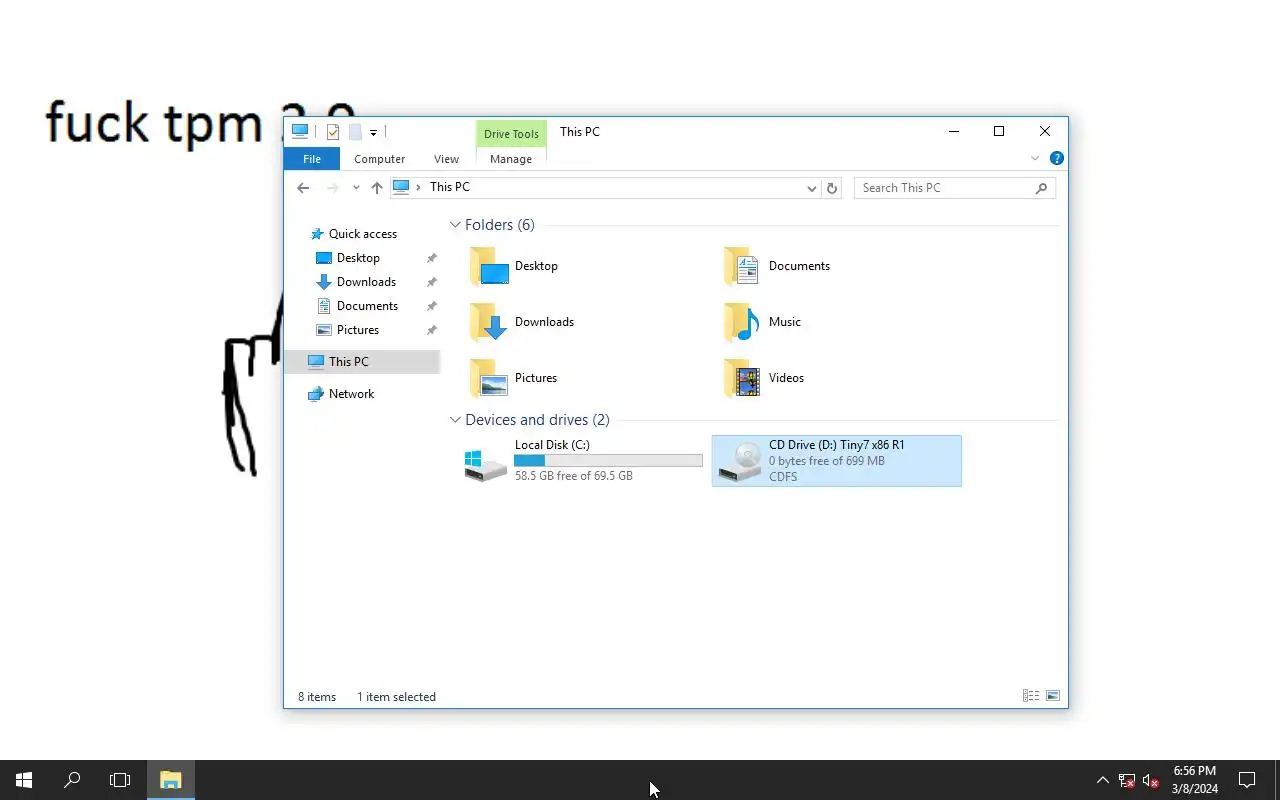Image resolution: width=1280 pixels, height=800 pixels.
Task: Open Downloads in the navigation pane
Action: pos(366,282)
